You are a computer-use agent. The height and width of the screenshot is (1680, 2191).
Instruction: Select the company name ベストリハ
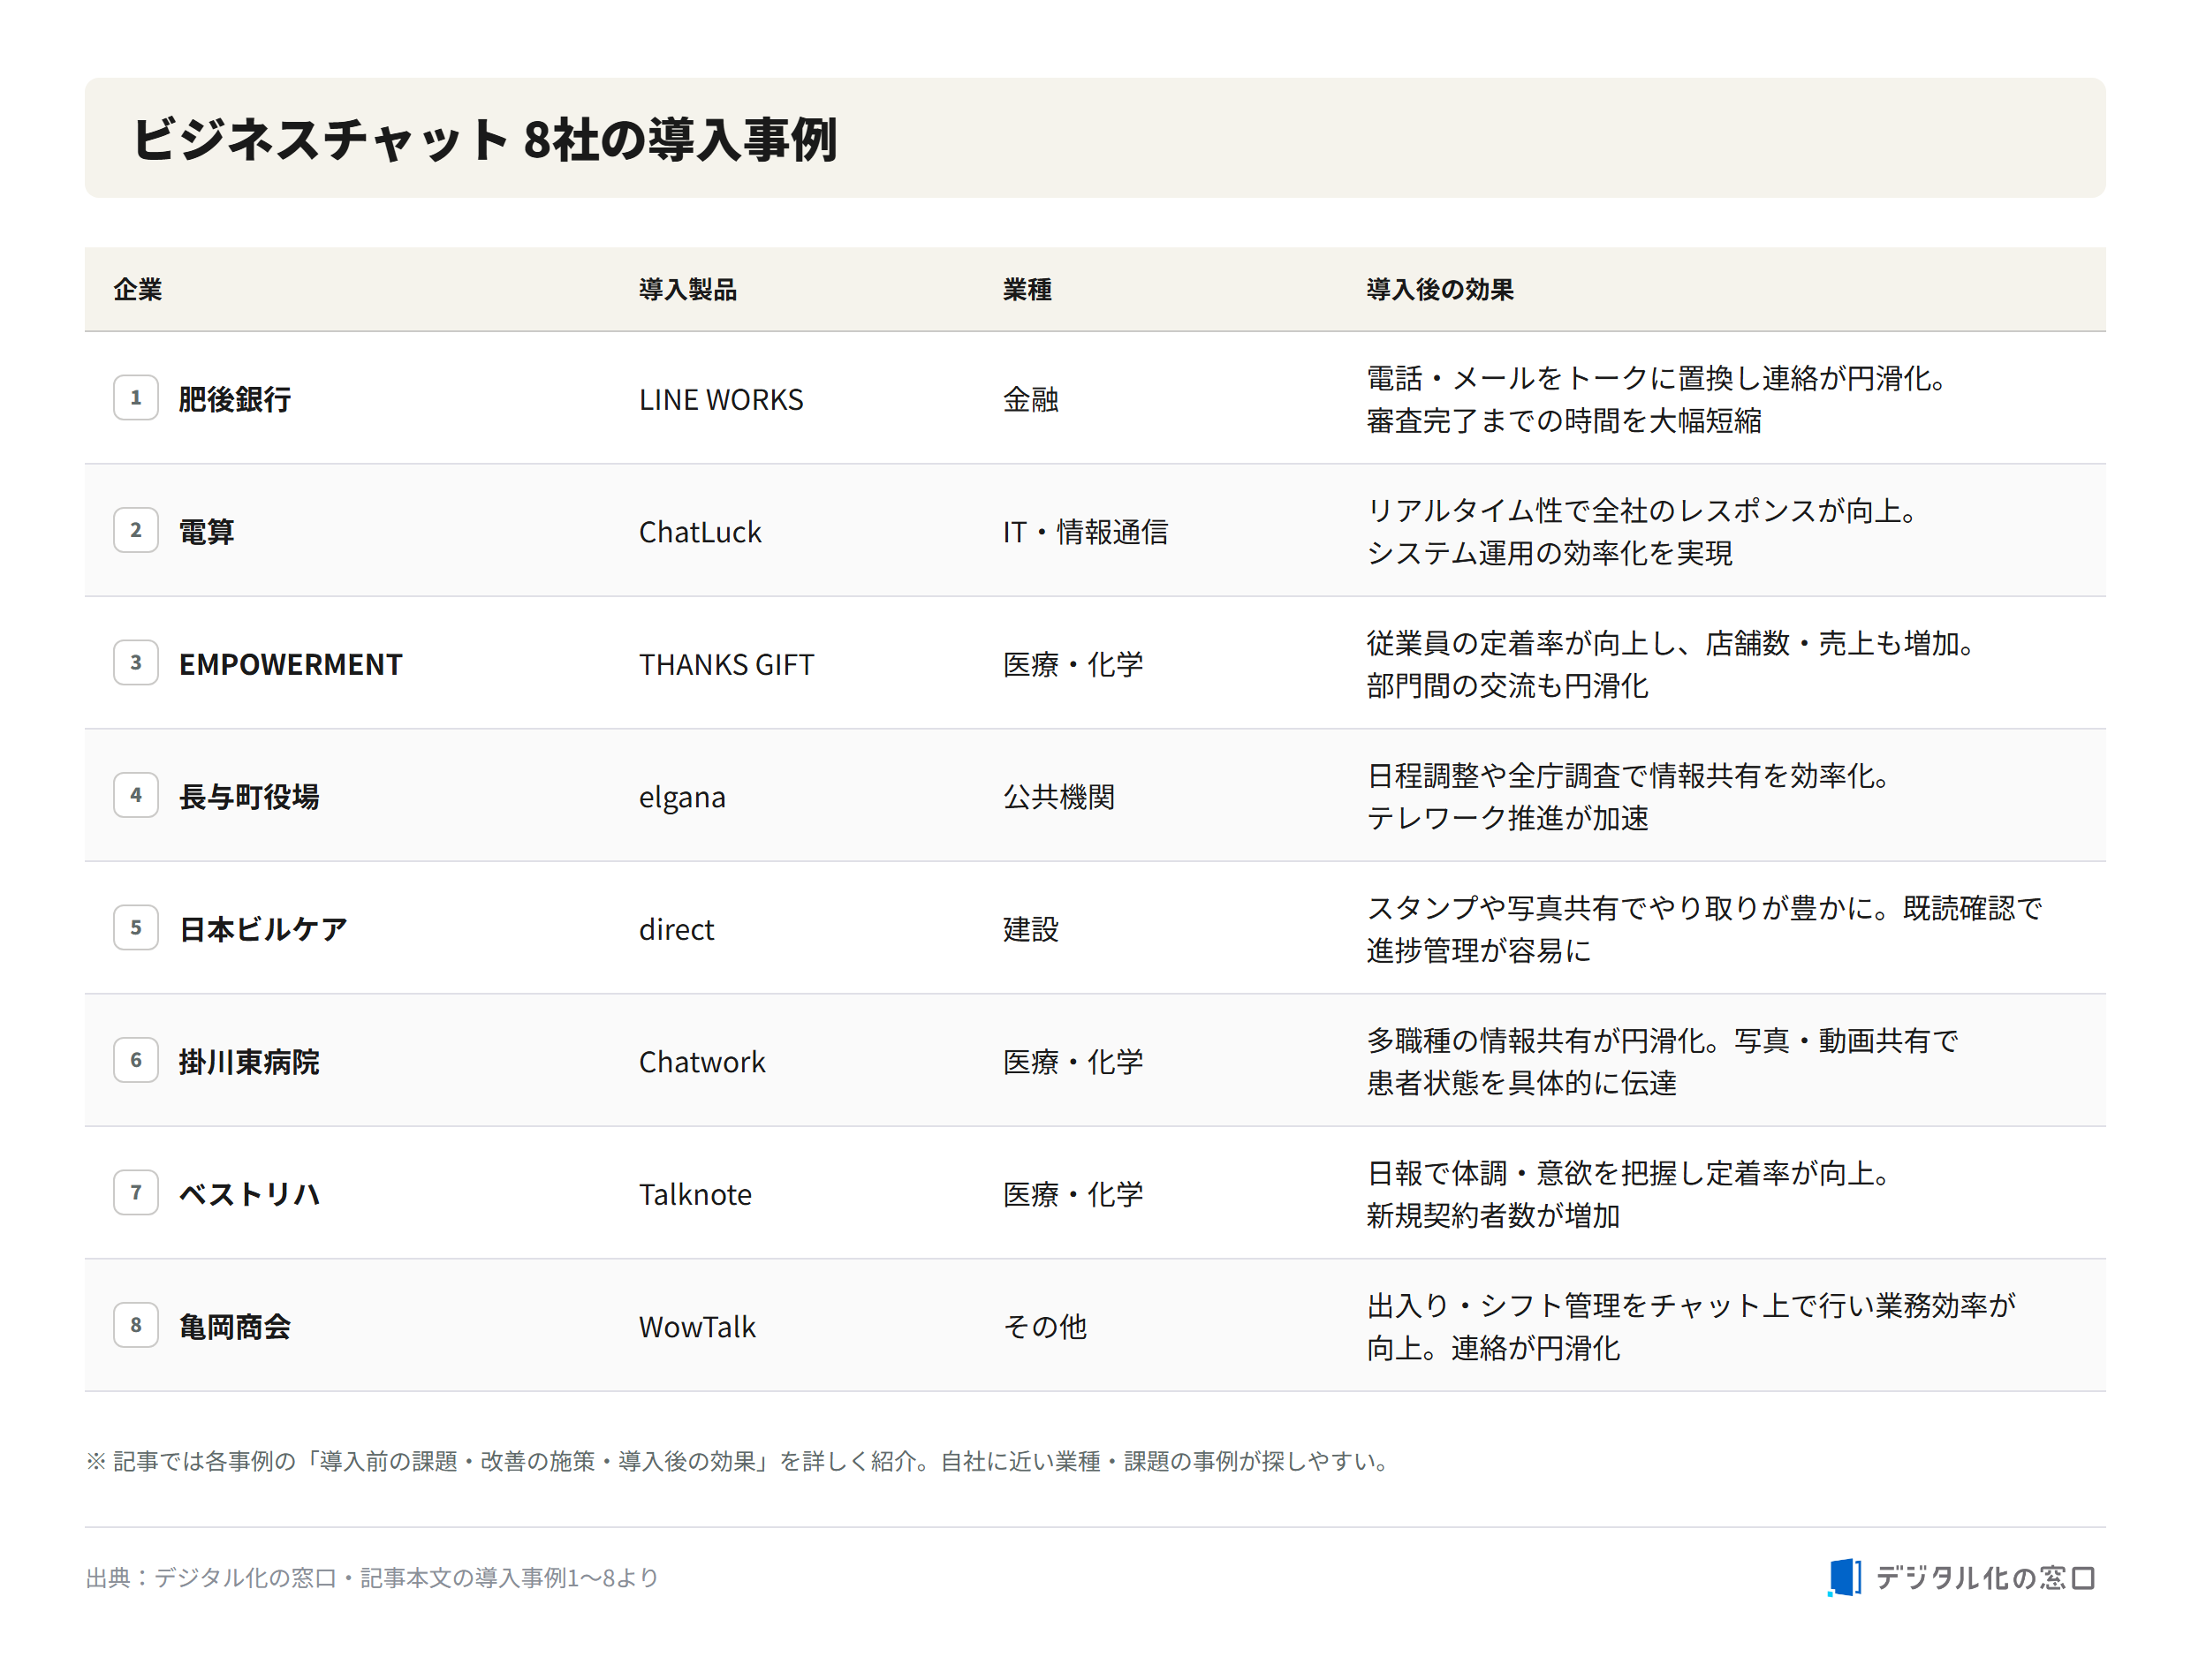249,1194
